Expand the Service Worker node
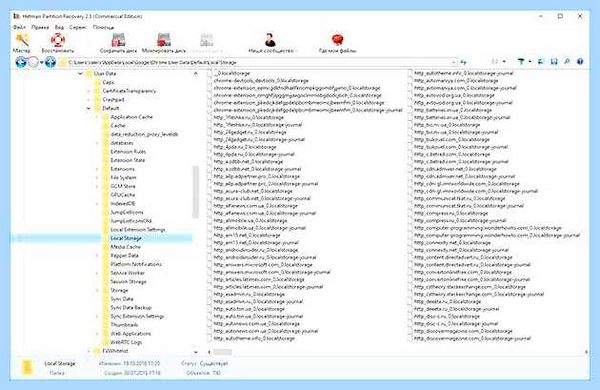The width and height of the screenshot is (600, 390). 97,273
